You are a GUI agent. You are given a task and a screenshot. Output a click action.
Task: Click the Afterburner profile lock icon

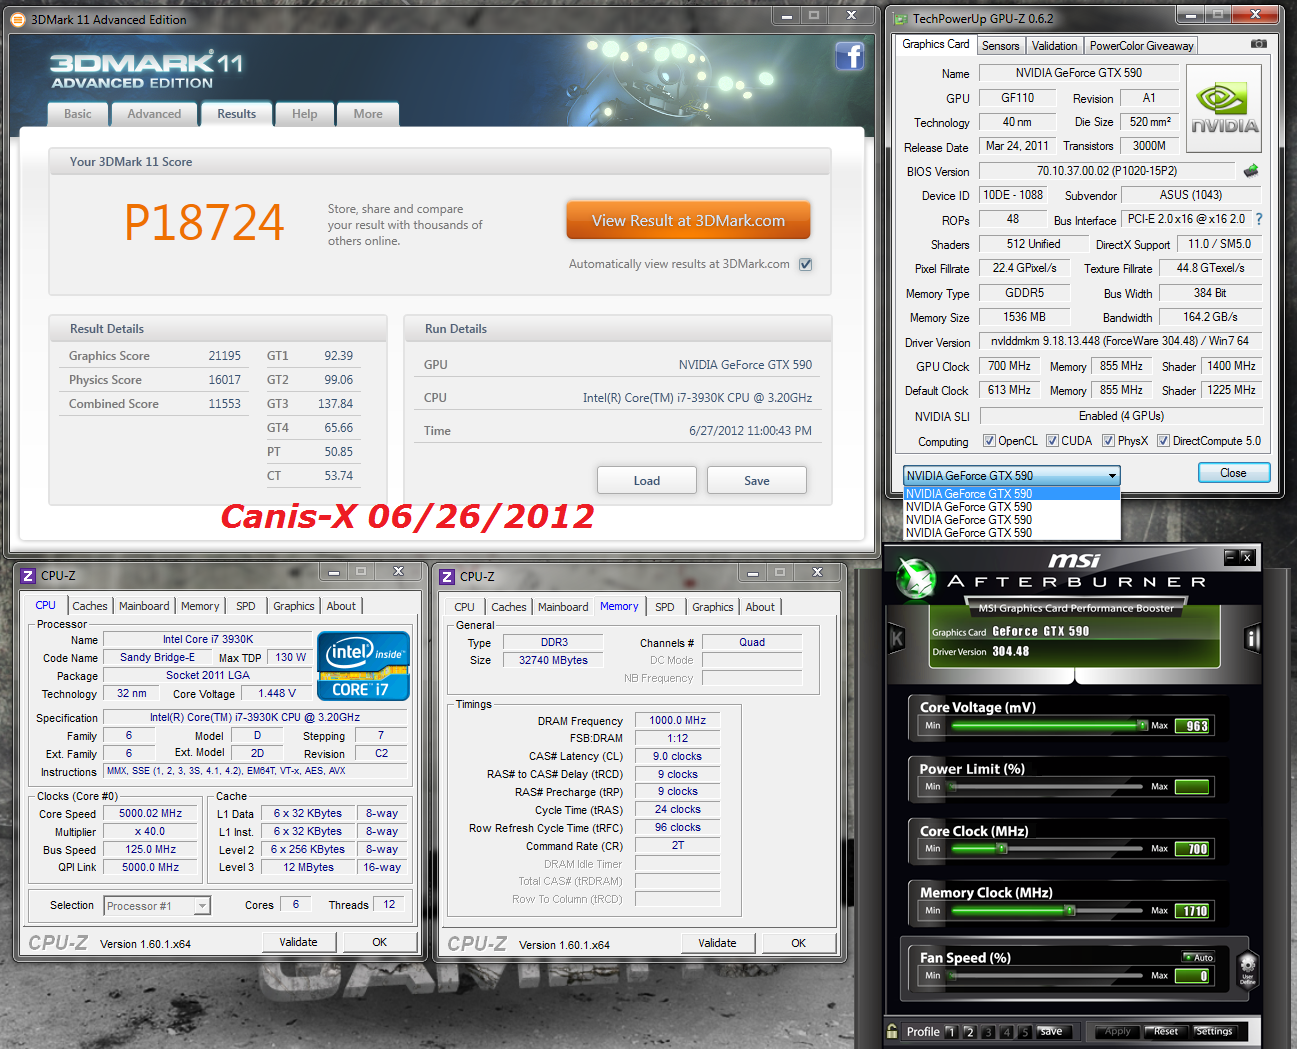[x=892, y=1031]
